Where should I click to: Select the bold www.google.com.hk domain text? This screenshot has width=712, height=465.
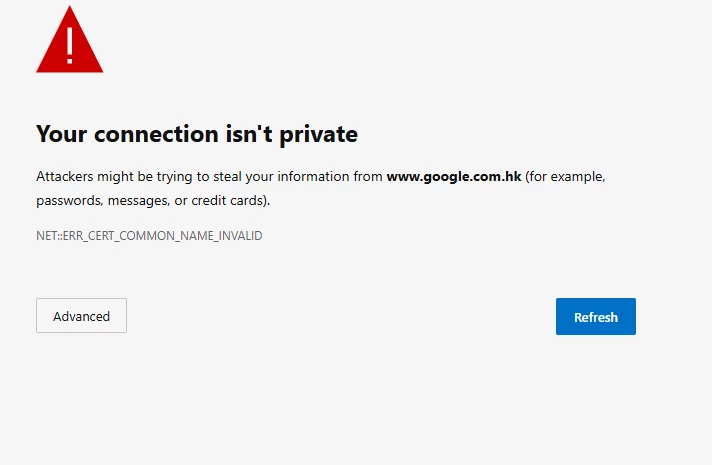pyautogui.click(x=454, y=177)
